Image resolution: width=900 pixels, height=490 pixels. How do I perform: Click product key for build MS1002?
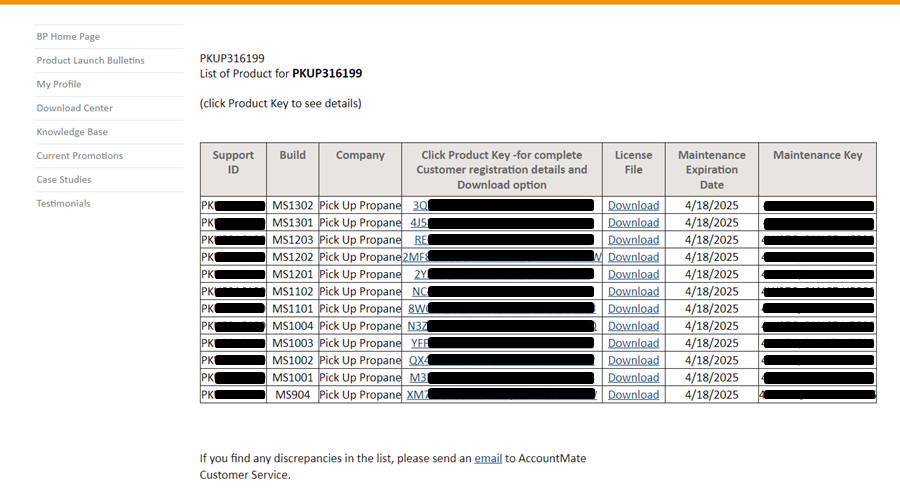point(419,361)
